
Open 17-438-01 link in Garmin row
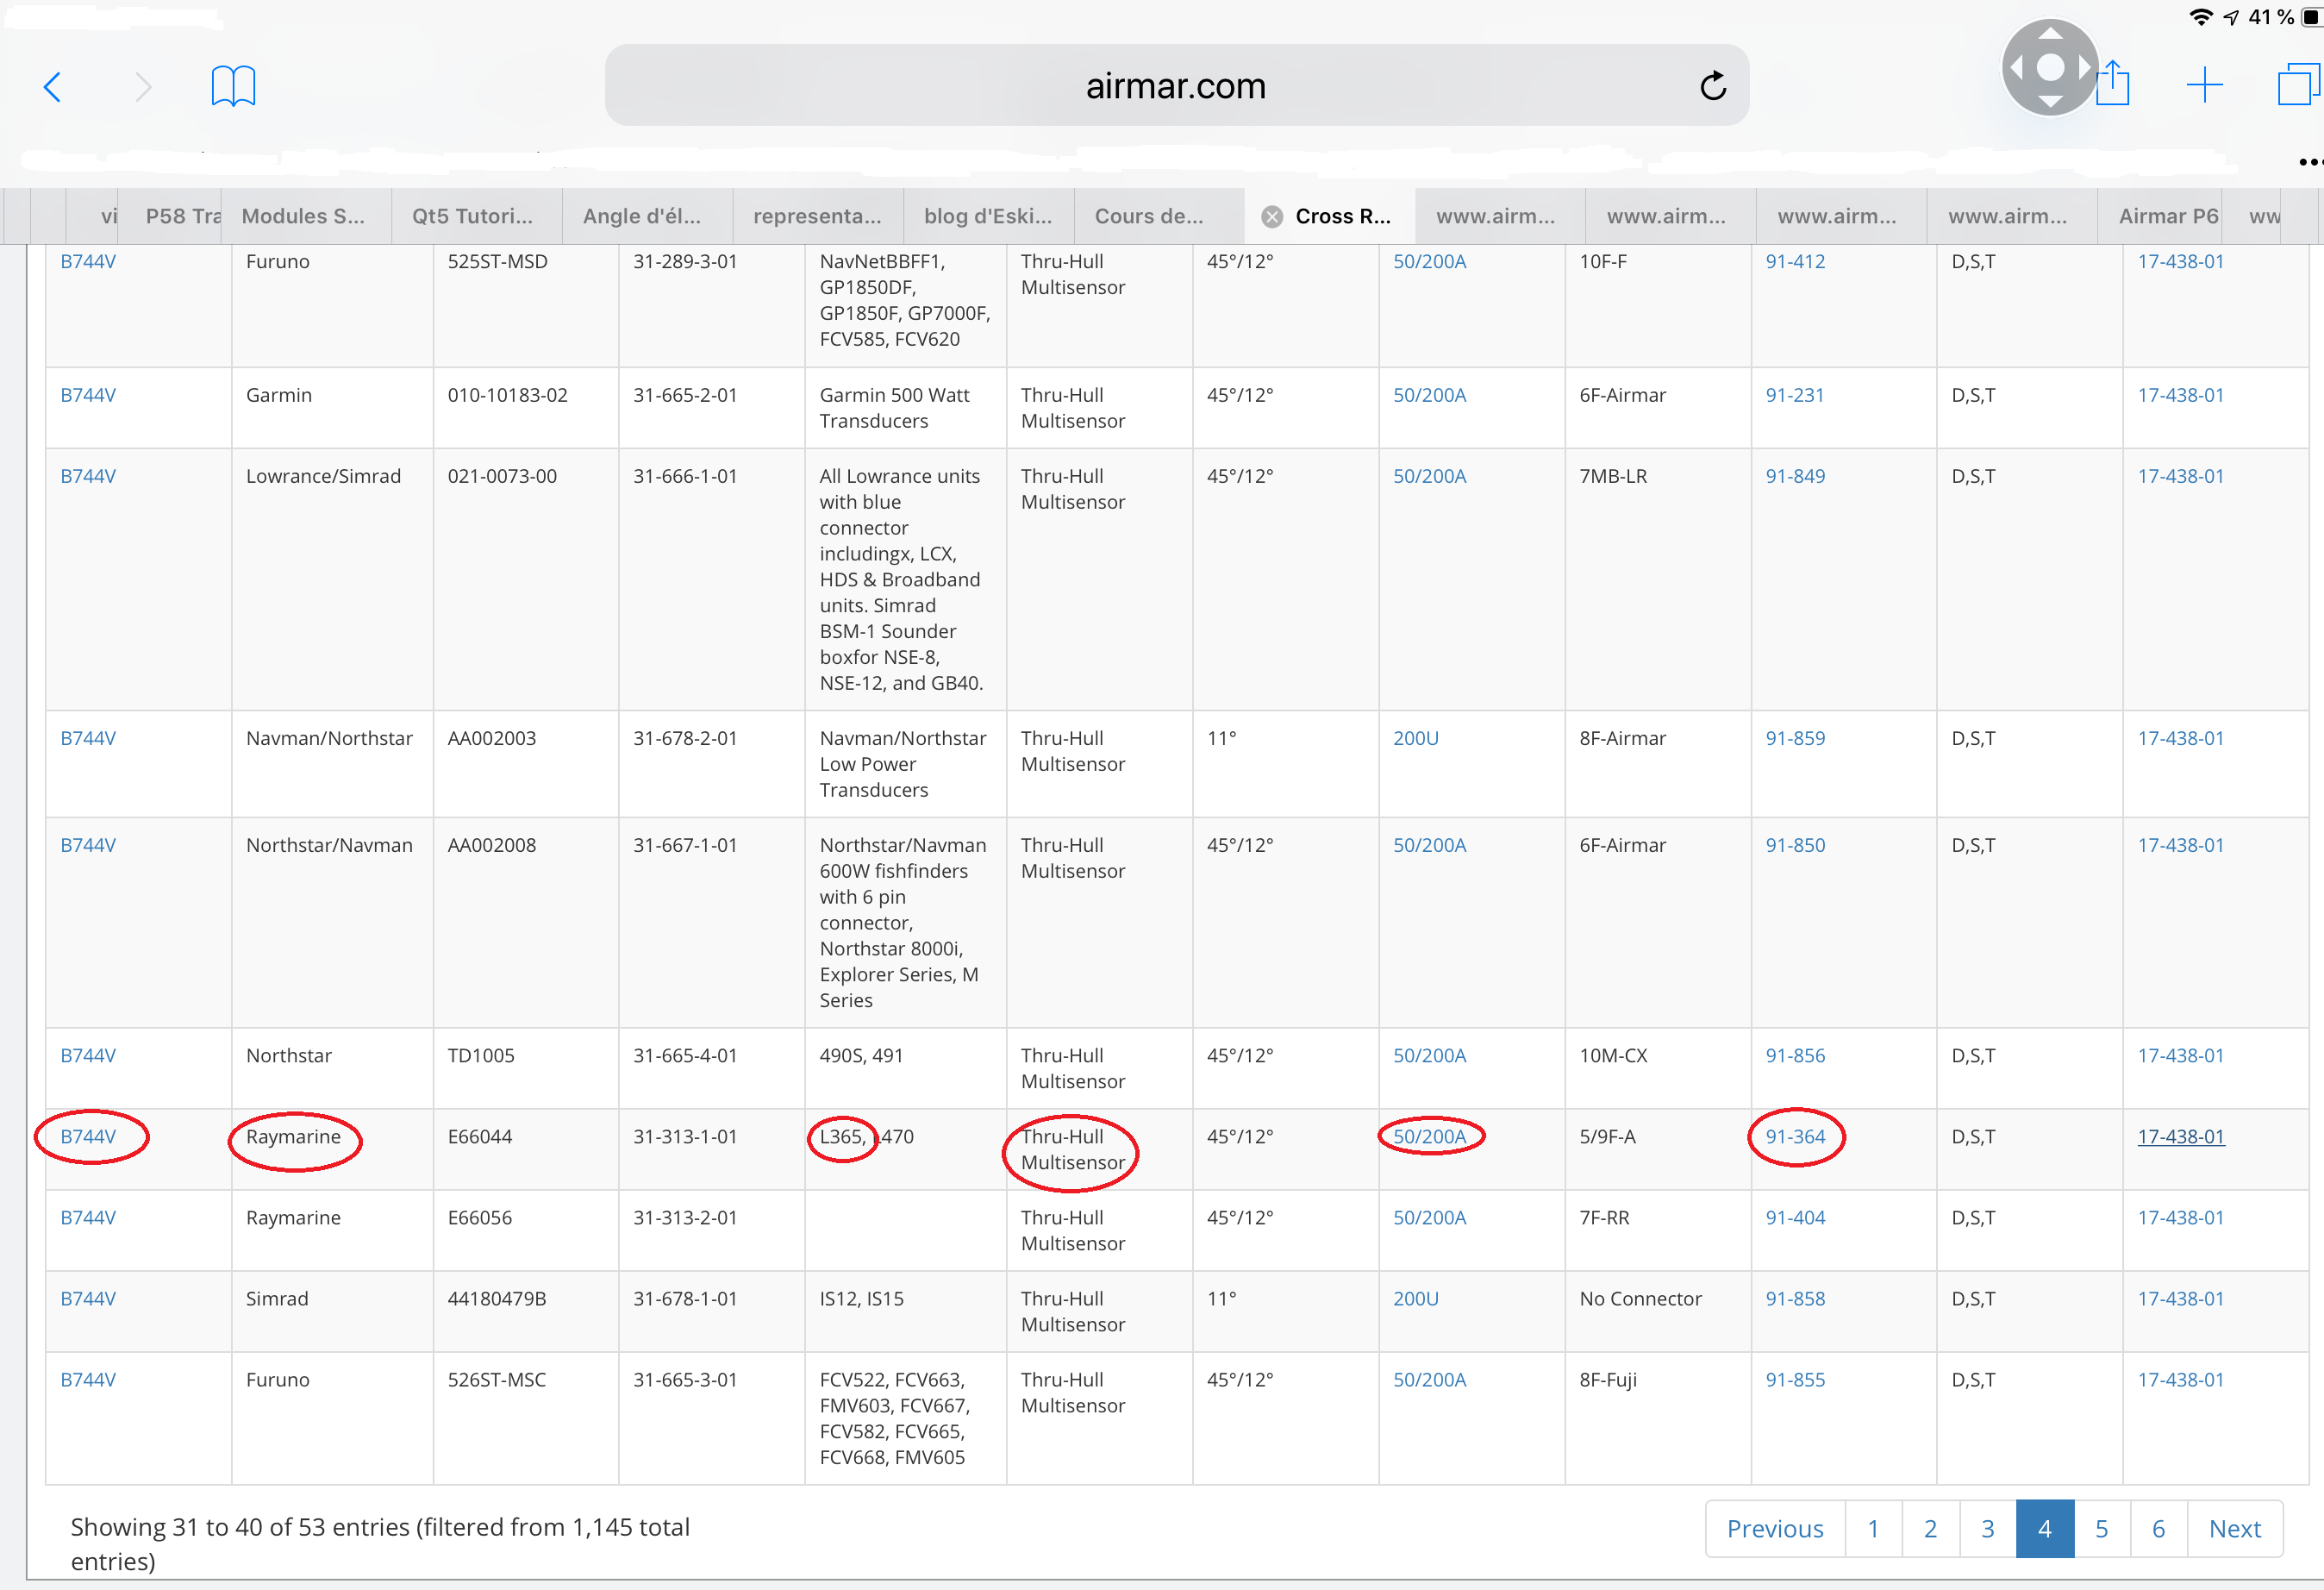2181,396
